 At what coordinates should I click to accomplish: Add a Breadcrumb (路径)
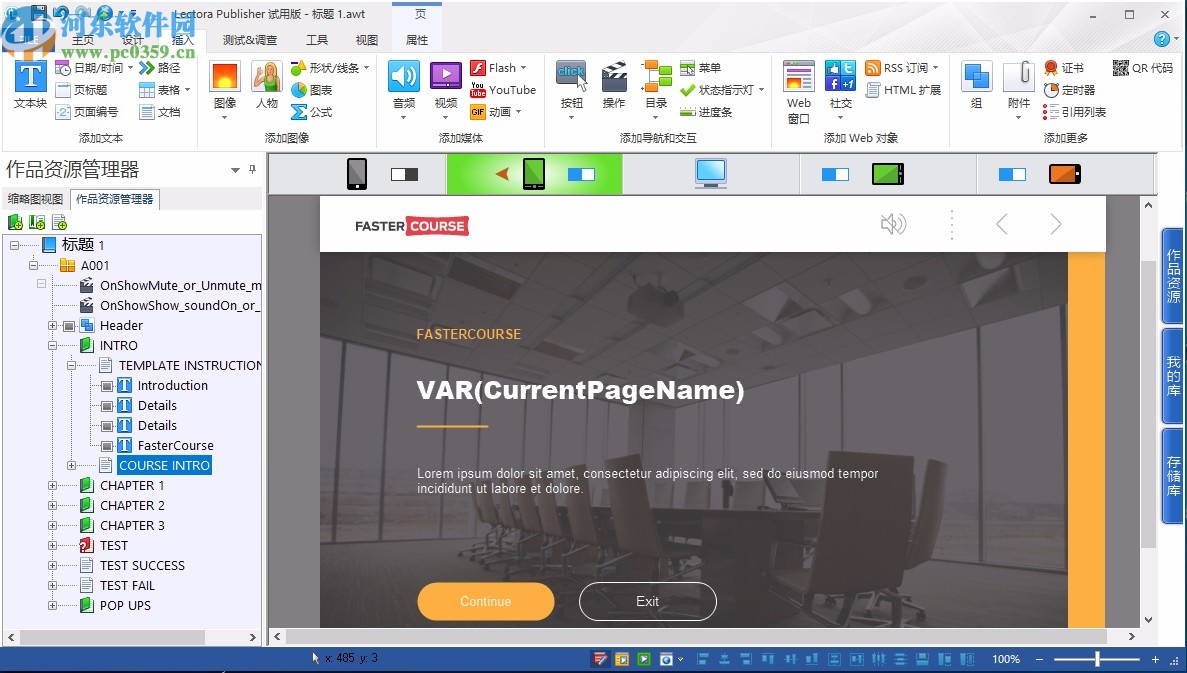click(160, 68)
